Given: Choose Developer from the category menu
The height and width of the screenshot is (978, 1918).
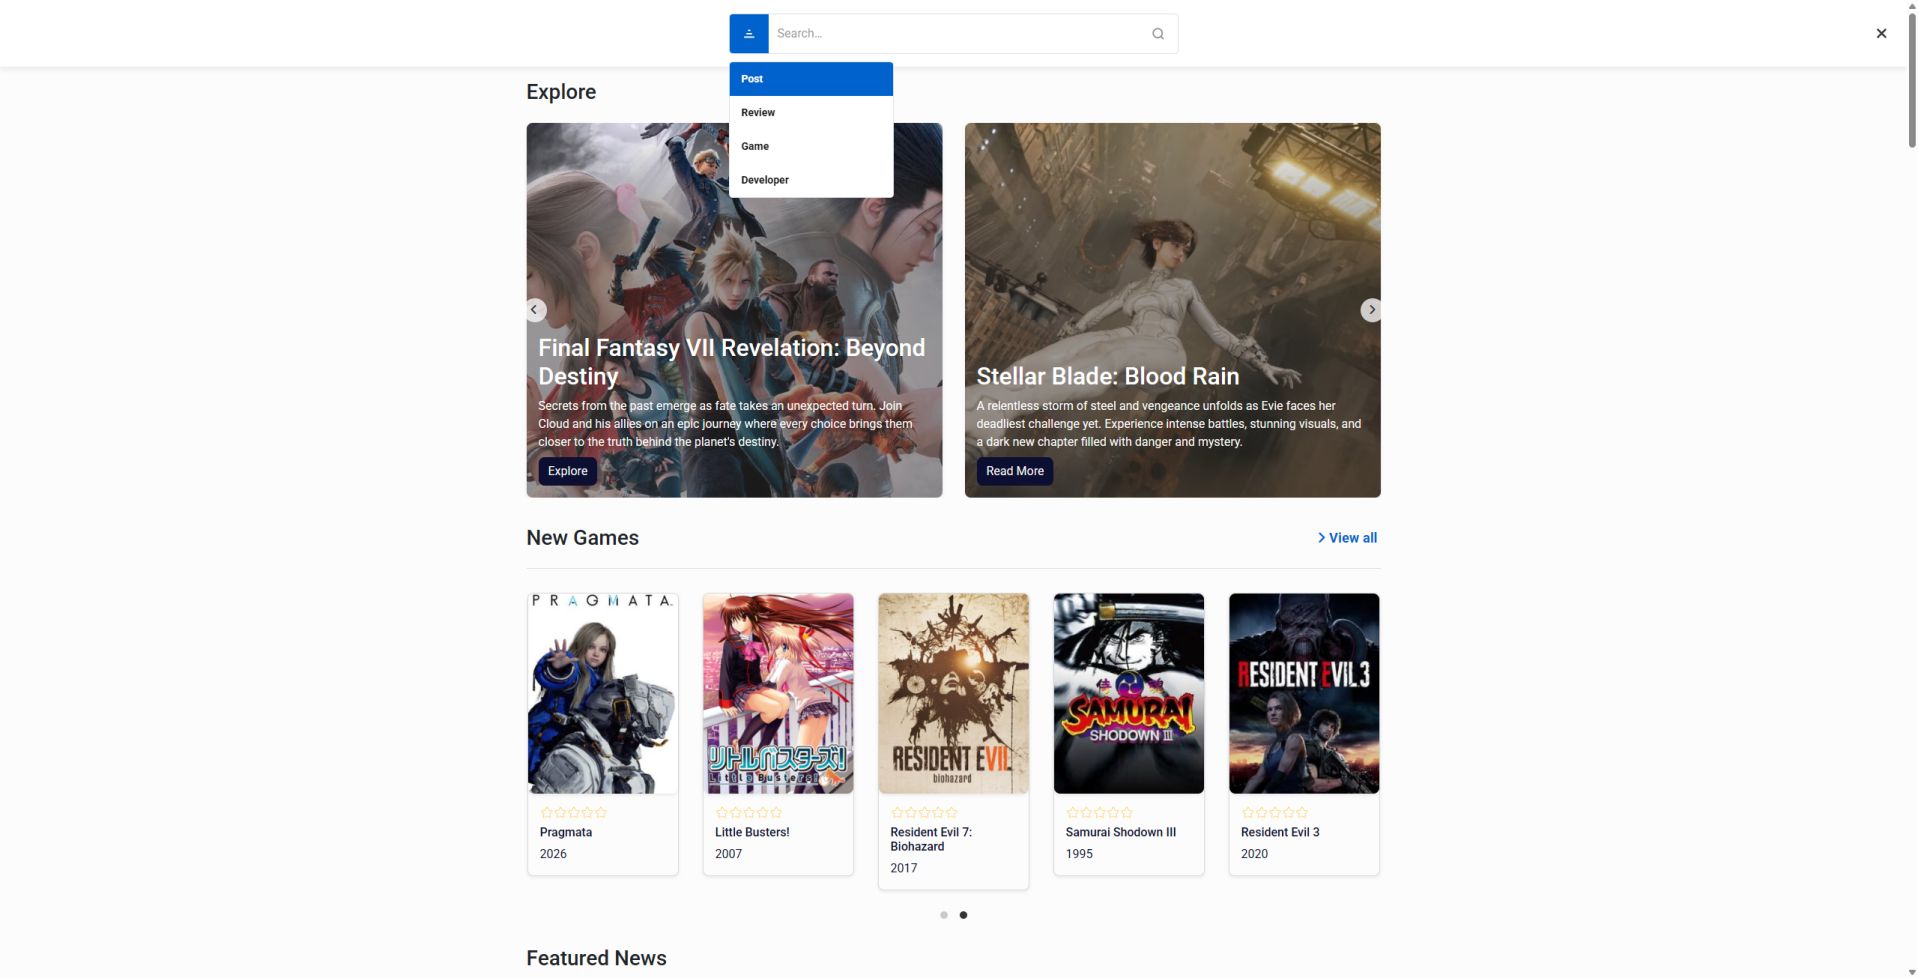Looking at the screenshot, I should [x=810, y=181].
